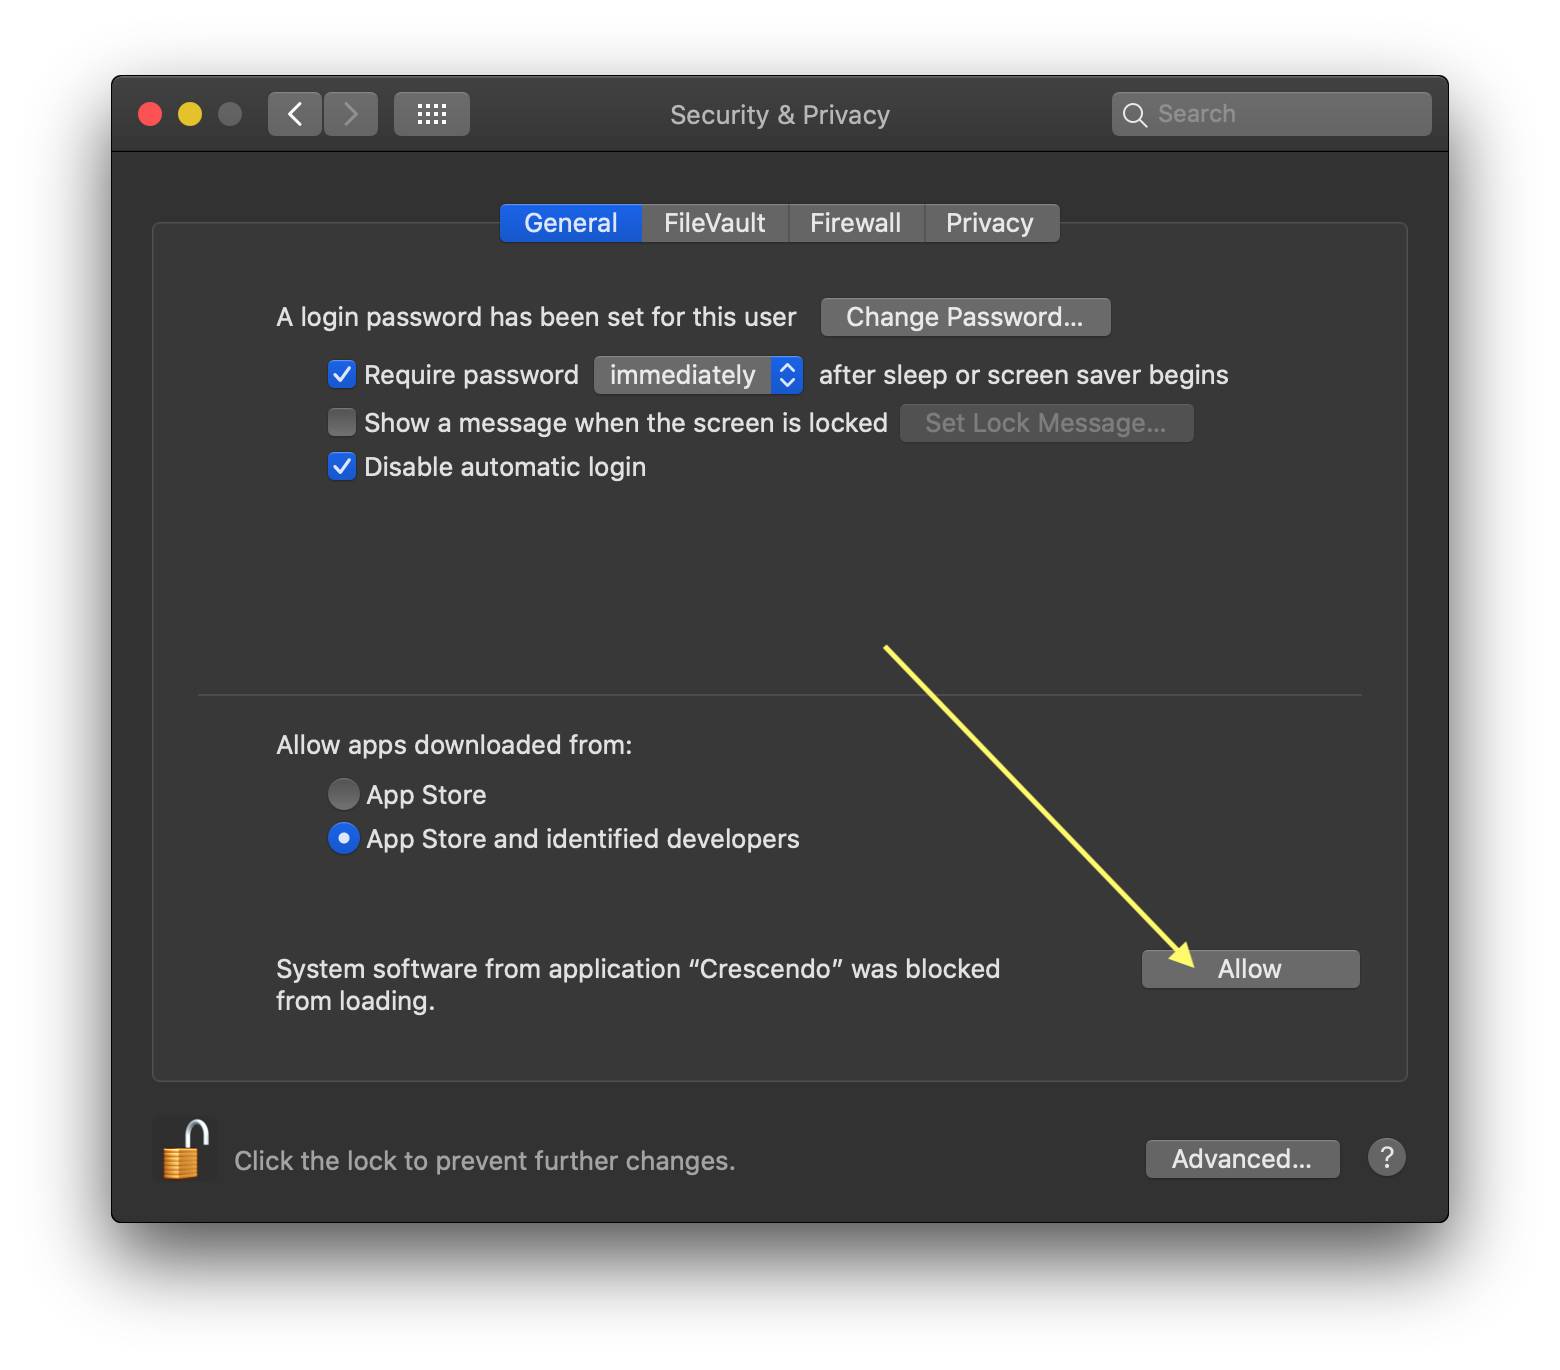Click the yellow minimize traffic light
1560x1370 pixels.
coord(189,113)
